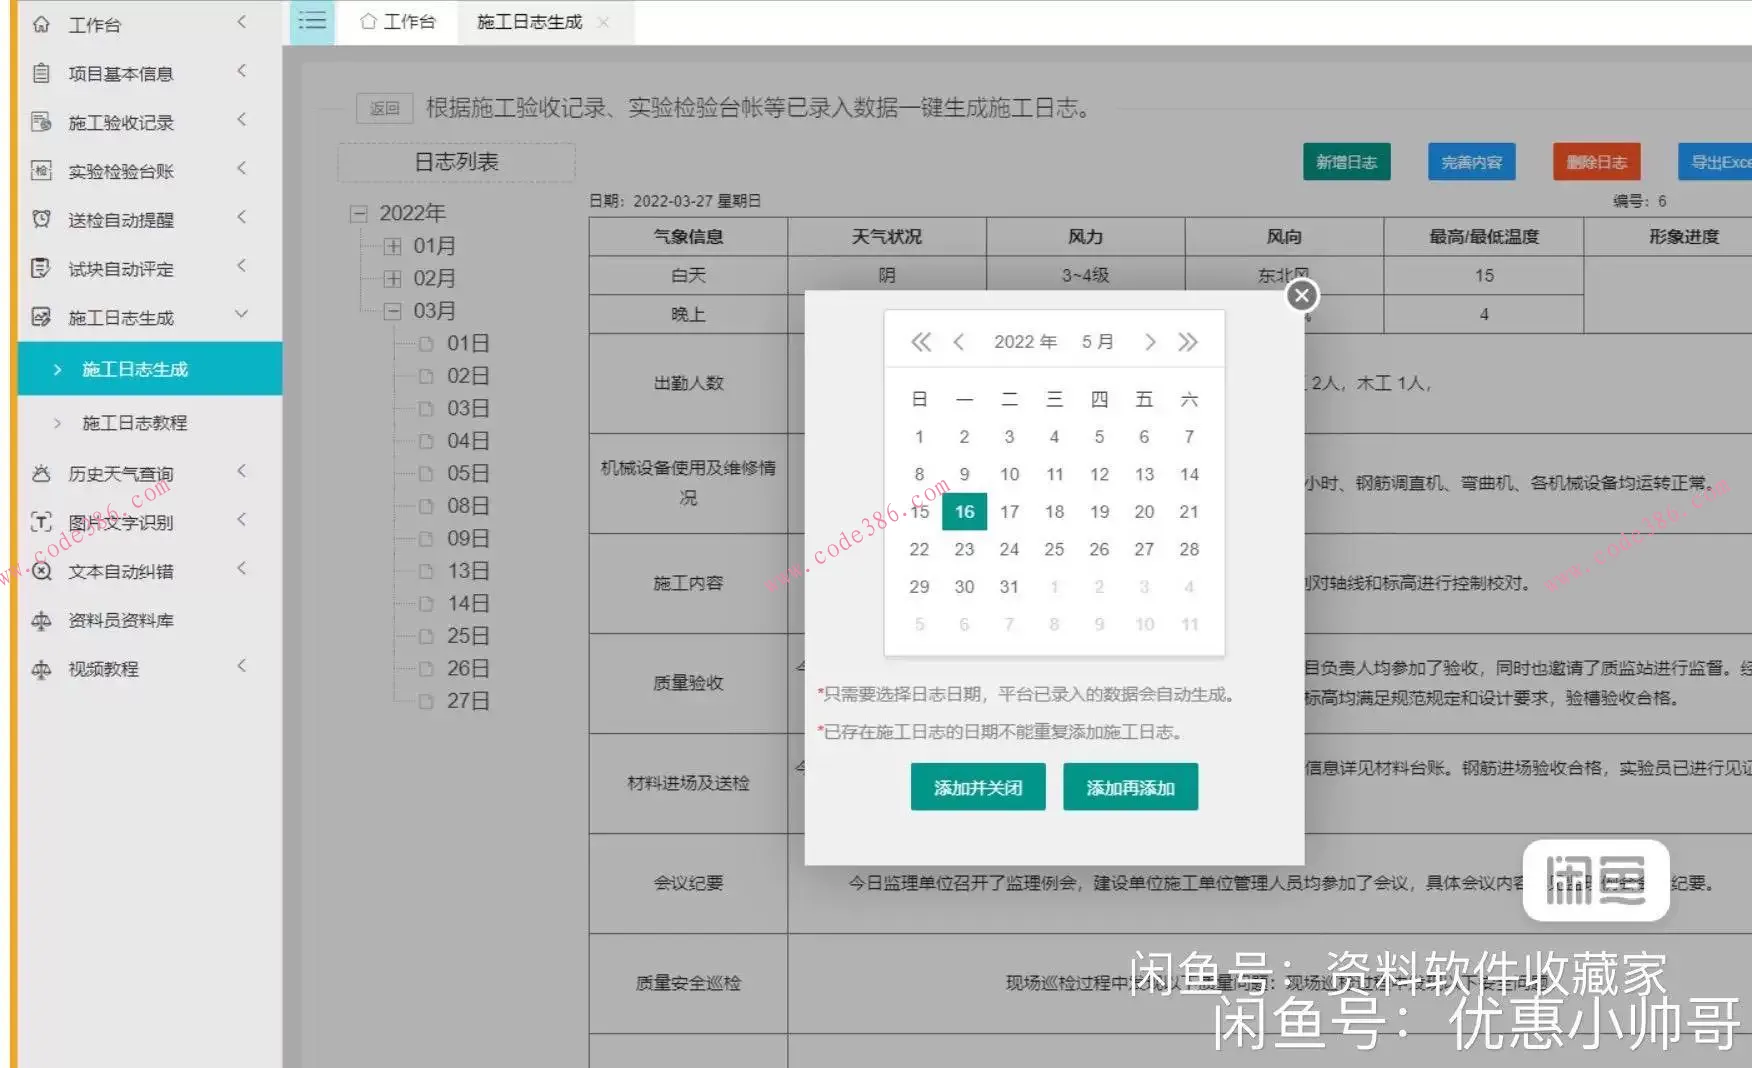Image resolution: width=1752 pixels, height=1068 pixels.
Task: Open 图片文字识别 image-to-text tool icon
Action: point(39,521)
